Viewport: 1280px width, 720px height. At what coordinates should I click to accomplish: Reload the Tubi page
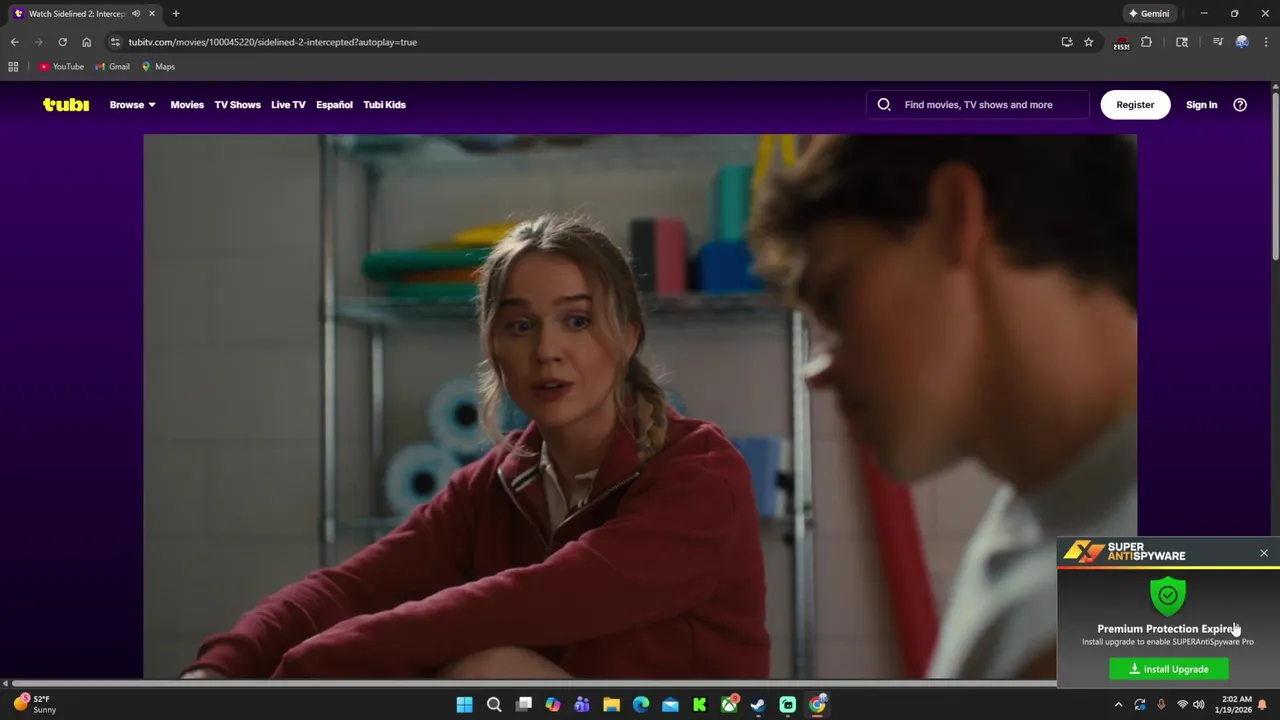62,42
